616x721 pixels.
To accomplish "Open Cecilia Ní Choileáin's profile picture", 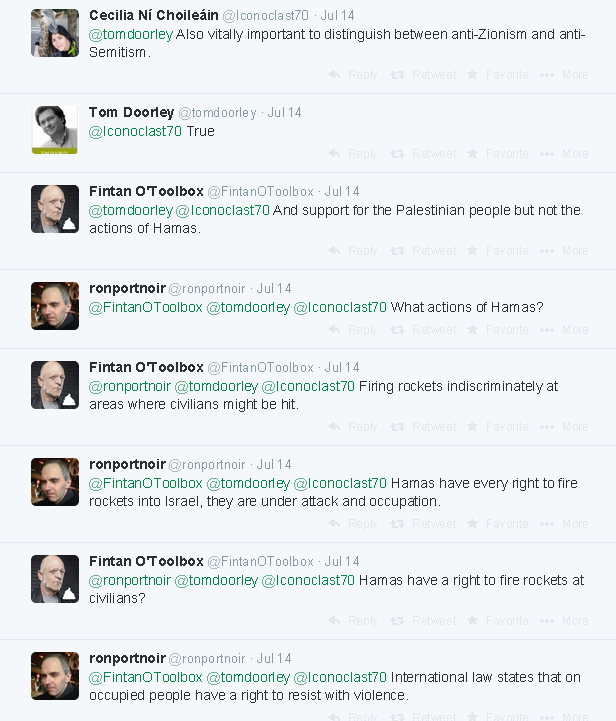I will pos(55,33).
